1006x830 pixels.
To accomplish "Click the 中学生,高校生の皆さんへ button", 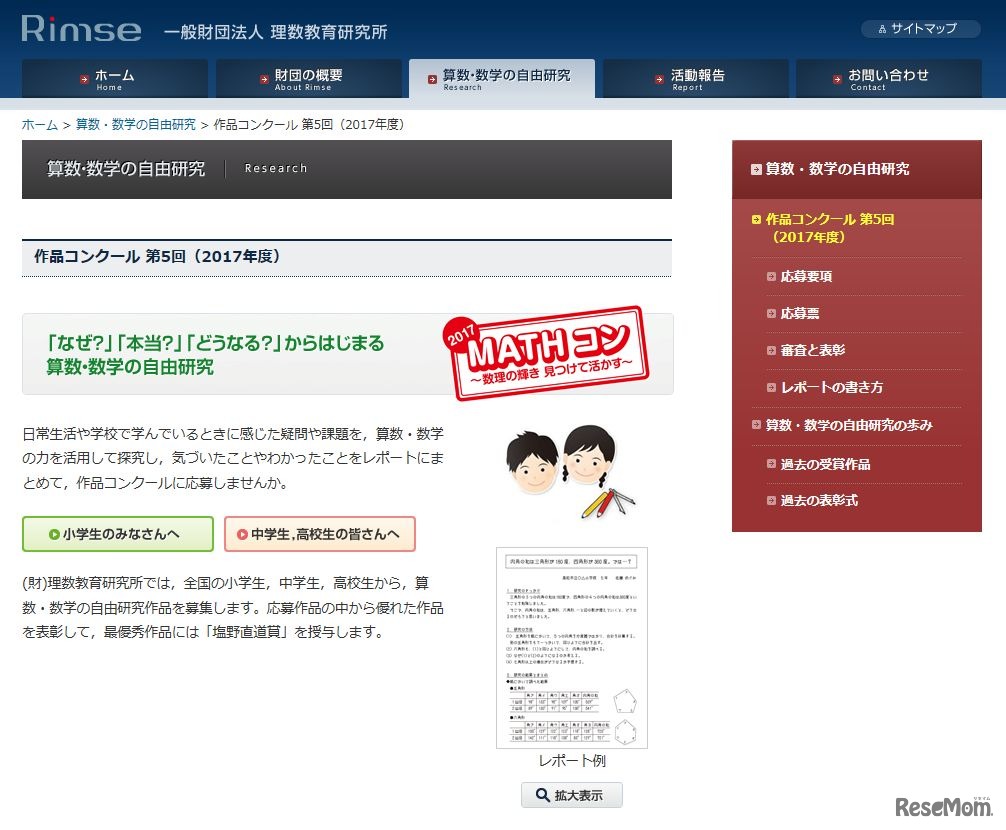I will click(320, 534).
